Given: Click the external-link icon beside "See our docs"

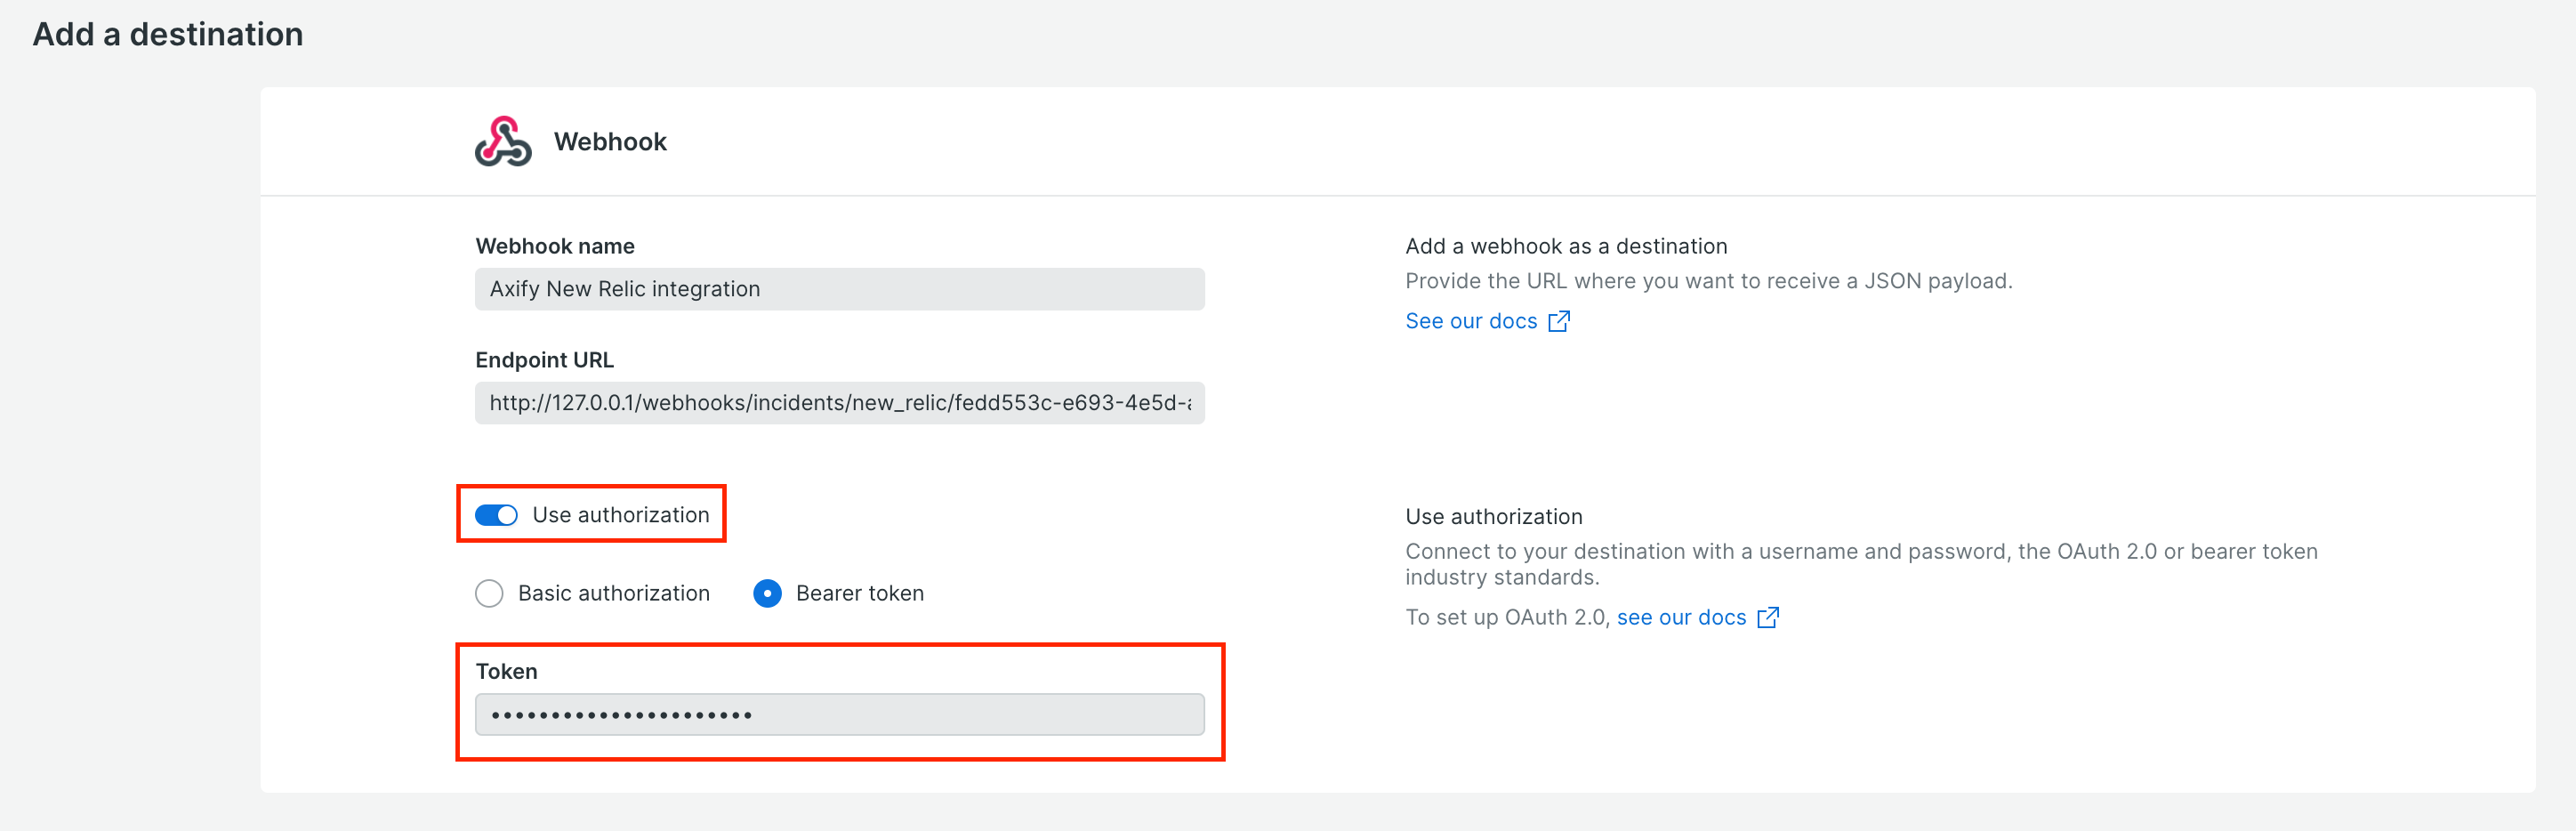Looking at the screenshot, I should (x=1559, y=321).
